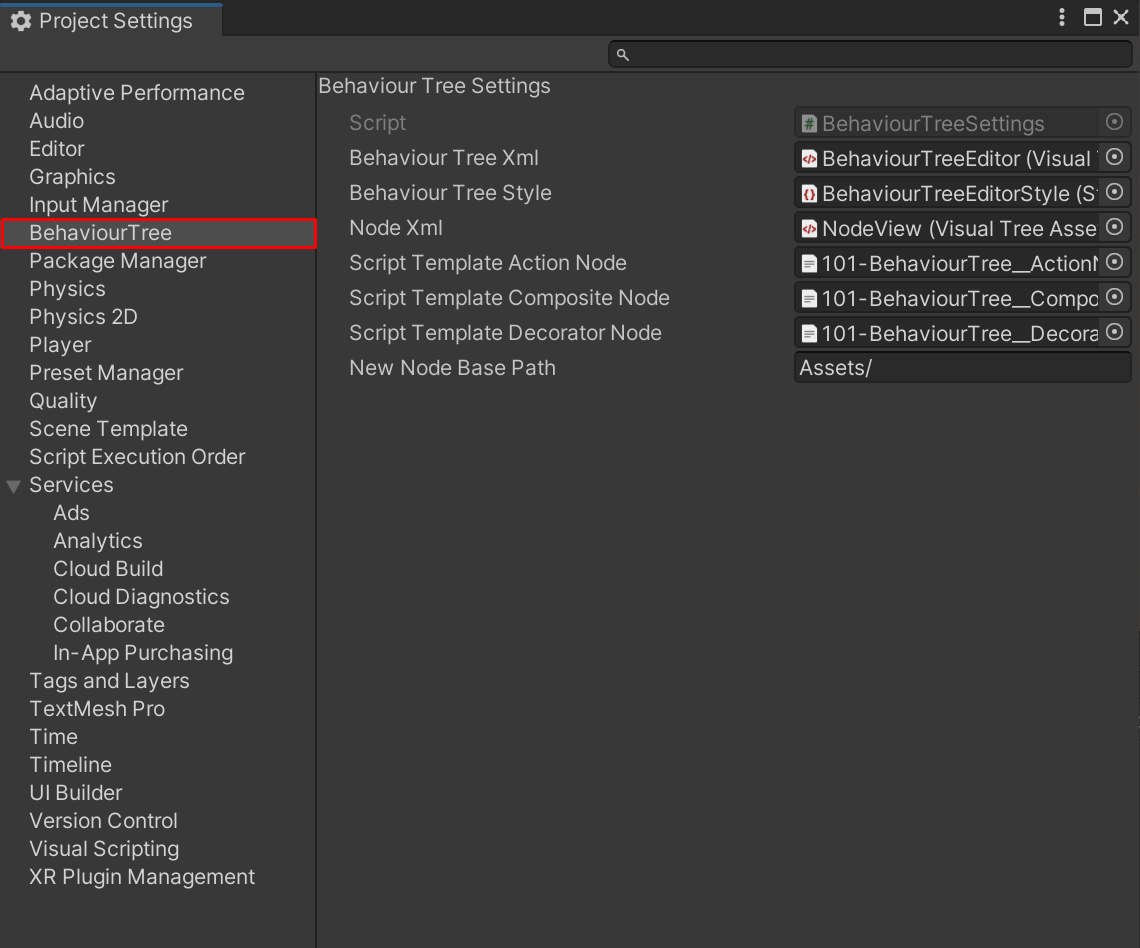Open Cloud Diagnostics under Services
The height and width of the screenshot is (948, 1140).
click(141, 597)
